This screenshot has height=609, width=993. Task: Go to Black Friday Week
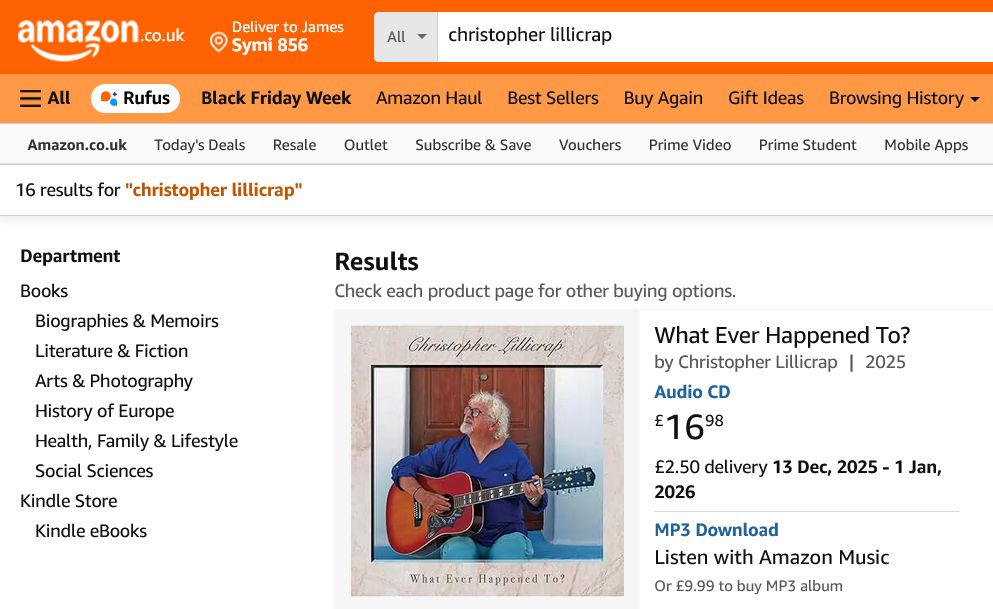point(276,98)
